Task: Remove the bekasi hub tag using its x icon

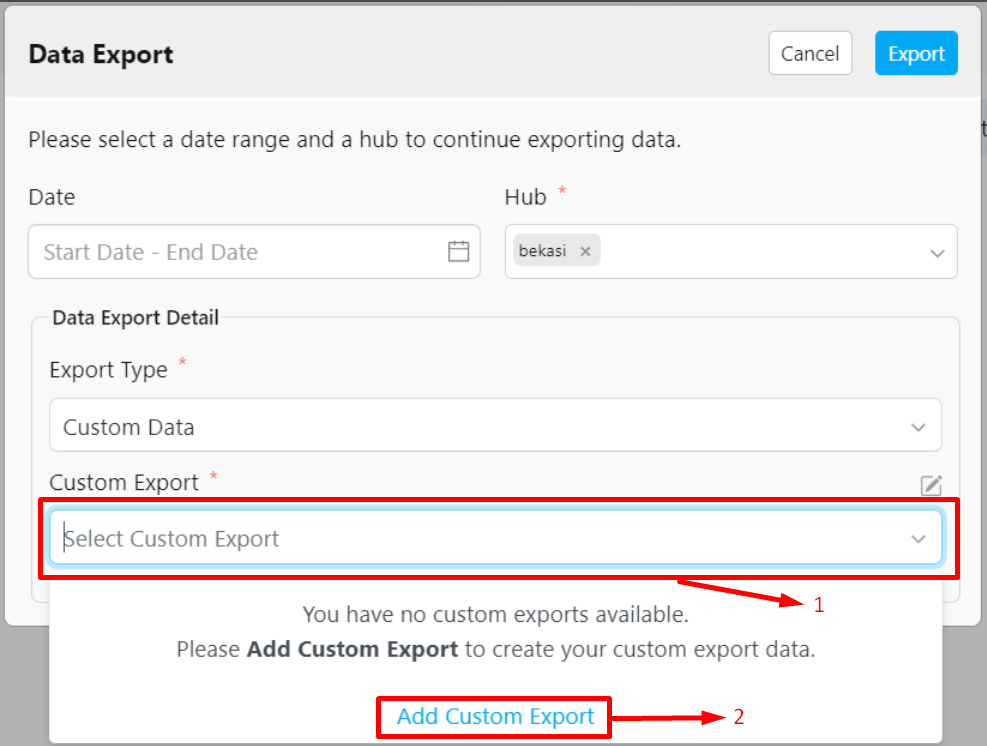Action: click(586, 251)
